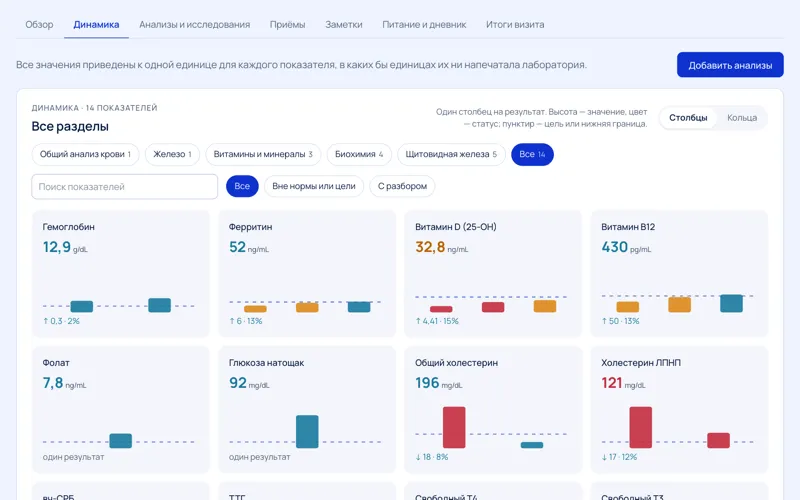Click Витамин B12 change ↑ 50 · 13%
The height and width of the screenshot is (500, 800).
(620, 321)
